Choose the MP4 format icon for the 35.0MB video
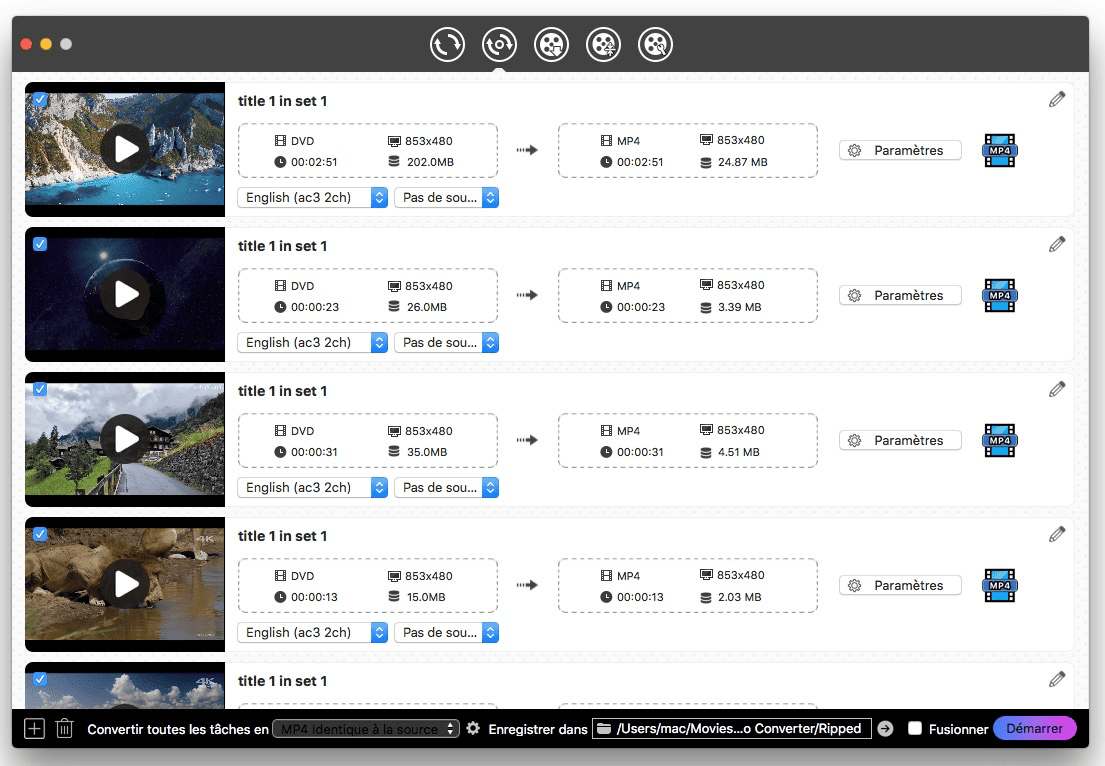 click(x=999, y=440)
